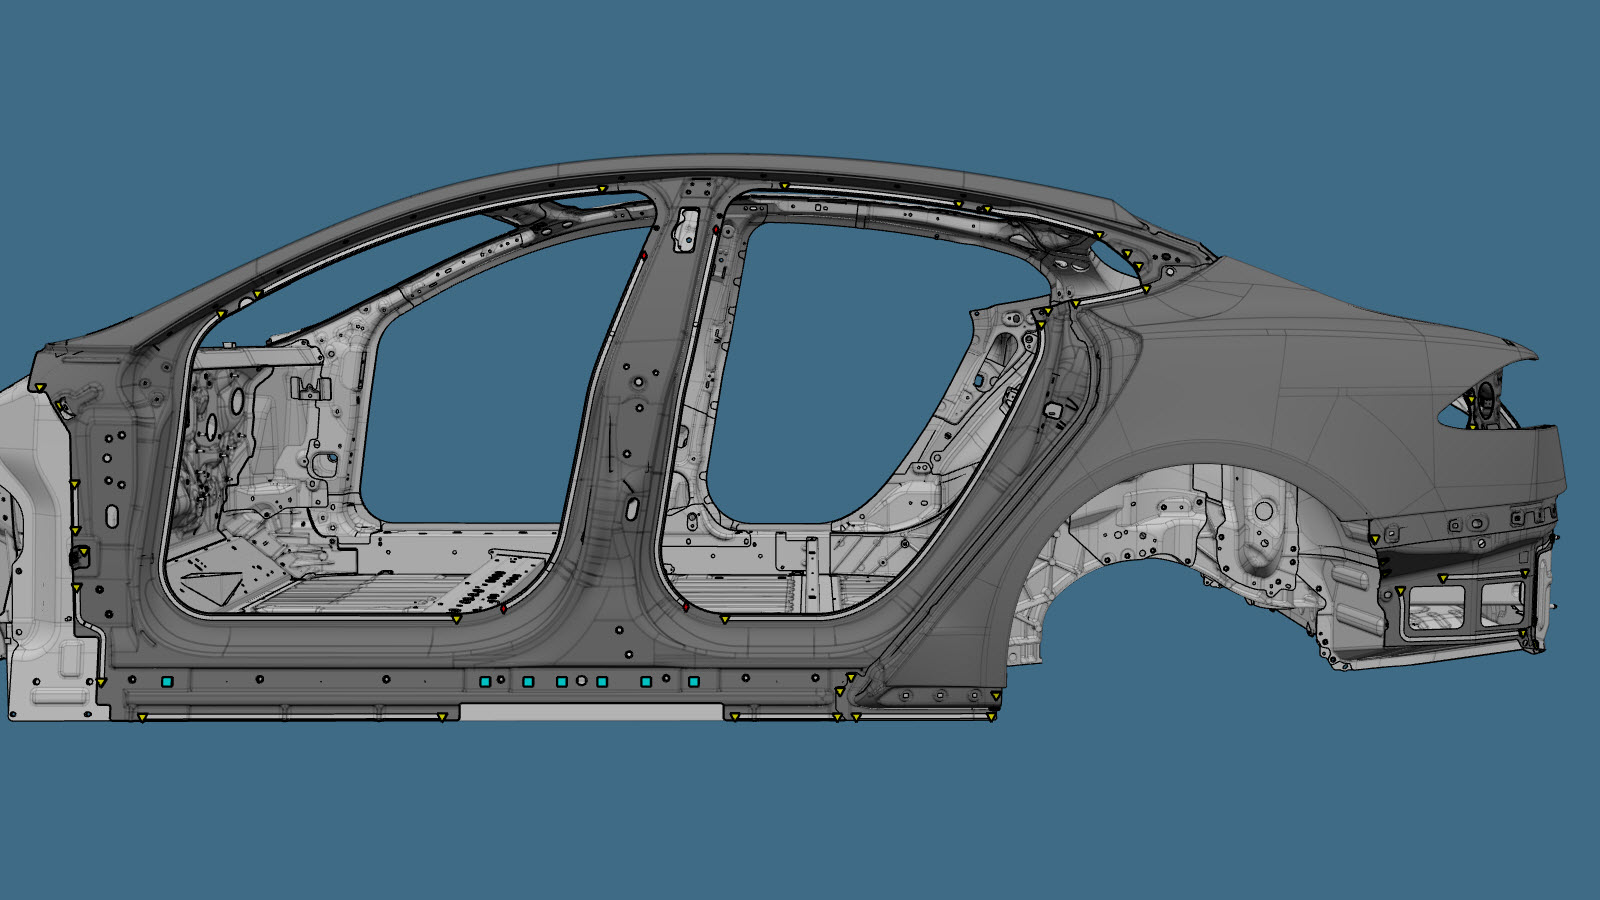This screenshot has width=1600, height=900.
Task: Select yellow triangle atop the front door opening
Action: [x=602, y=189]
